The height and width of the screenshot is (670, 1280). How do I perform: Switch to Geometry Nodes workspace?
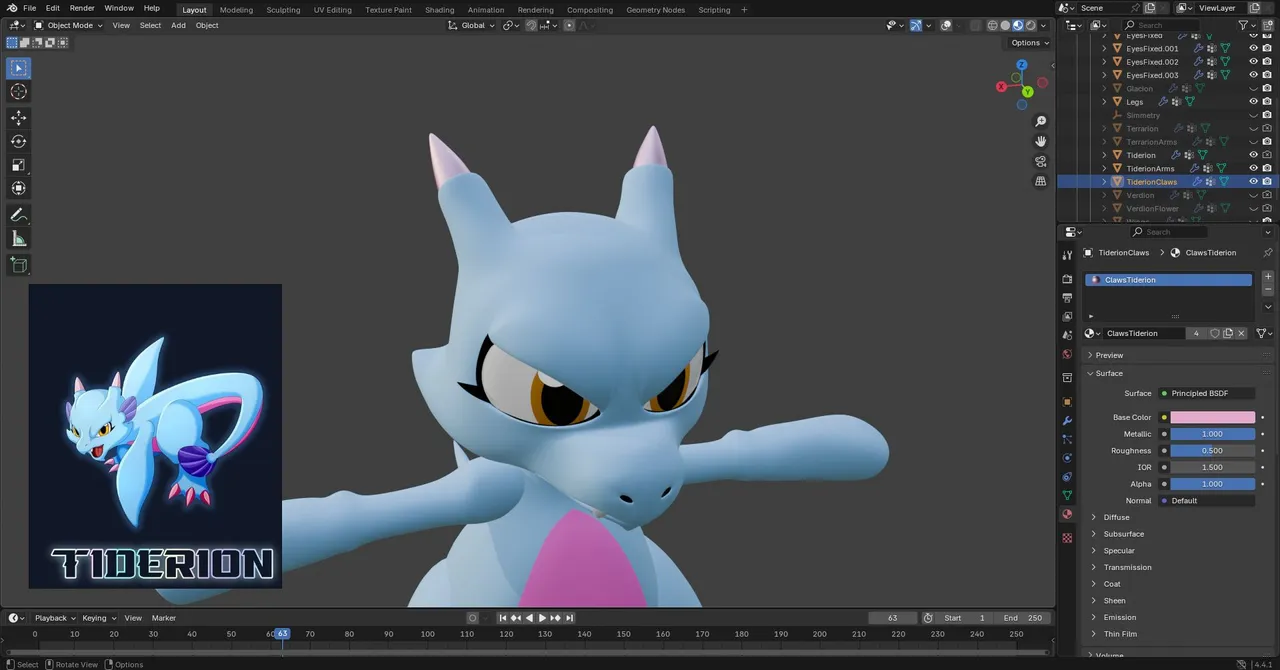pos(655,9)
